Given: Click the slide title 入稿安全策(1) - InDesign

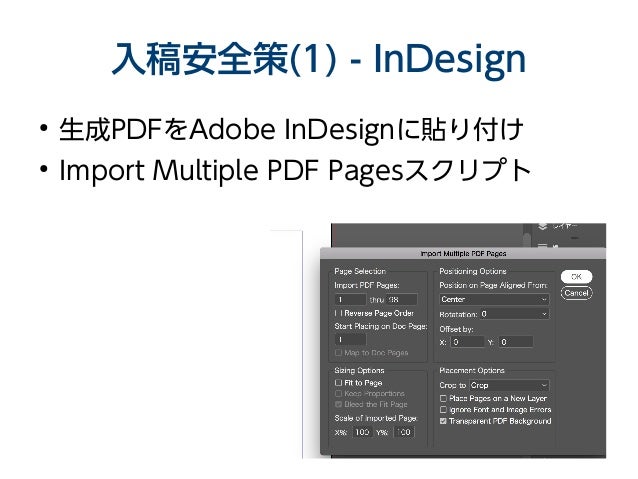Looking at the screenshot, I should coord(319,59).
